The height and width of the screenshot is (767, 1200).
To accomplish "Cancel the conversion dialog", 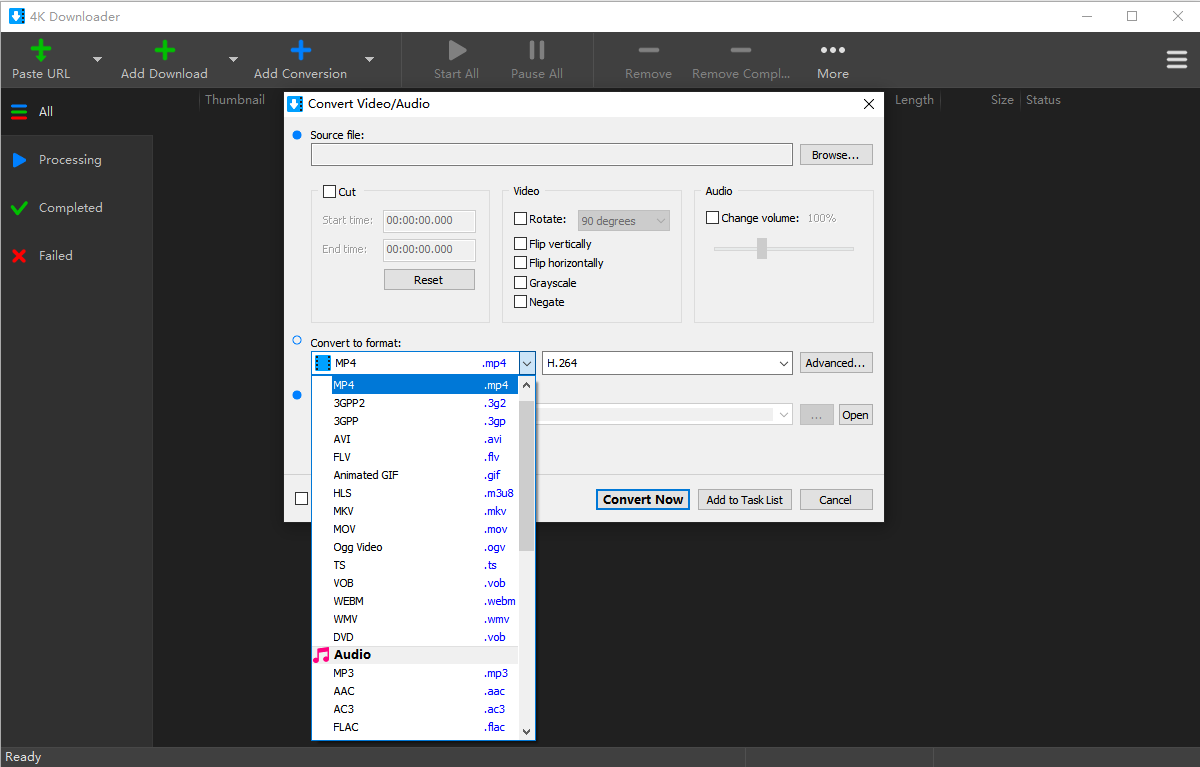I will tap(836, 499).
